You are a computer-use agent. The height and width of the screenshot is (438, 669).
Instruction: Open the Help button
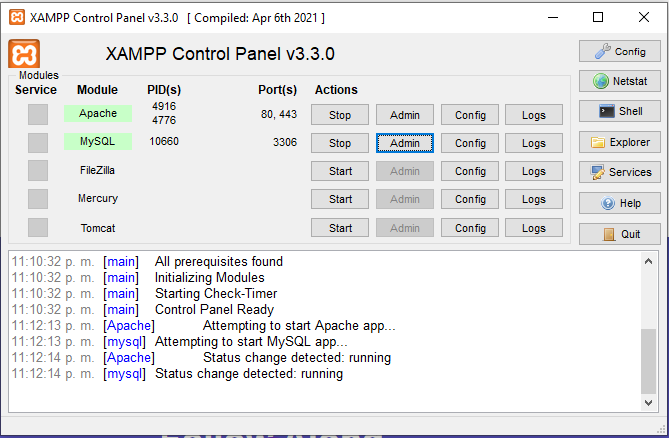click(x=620, y=203)
